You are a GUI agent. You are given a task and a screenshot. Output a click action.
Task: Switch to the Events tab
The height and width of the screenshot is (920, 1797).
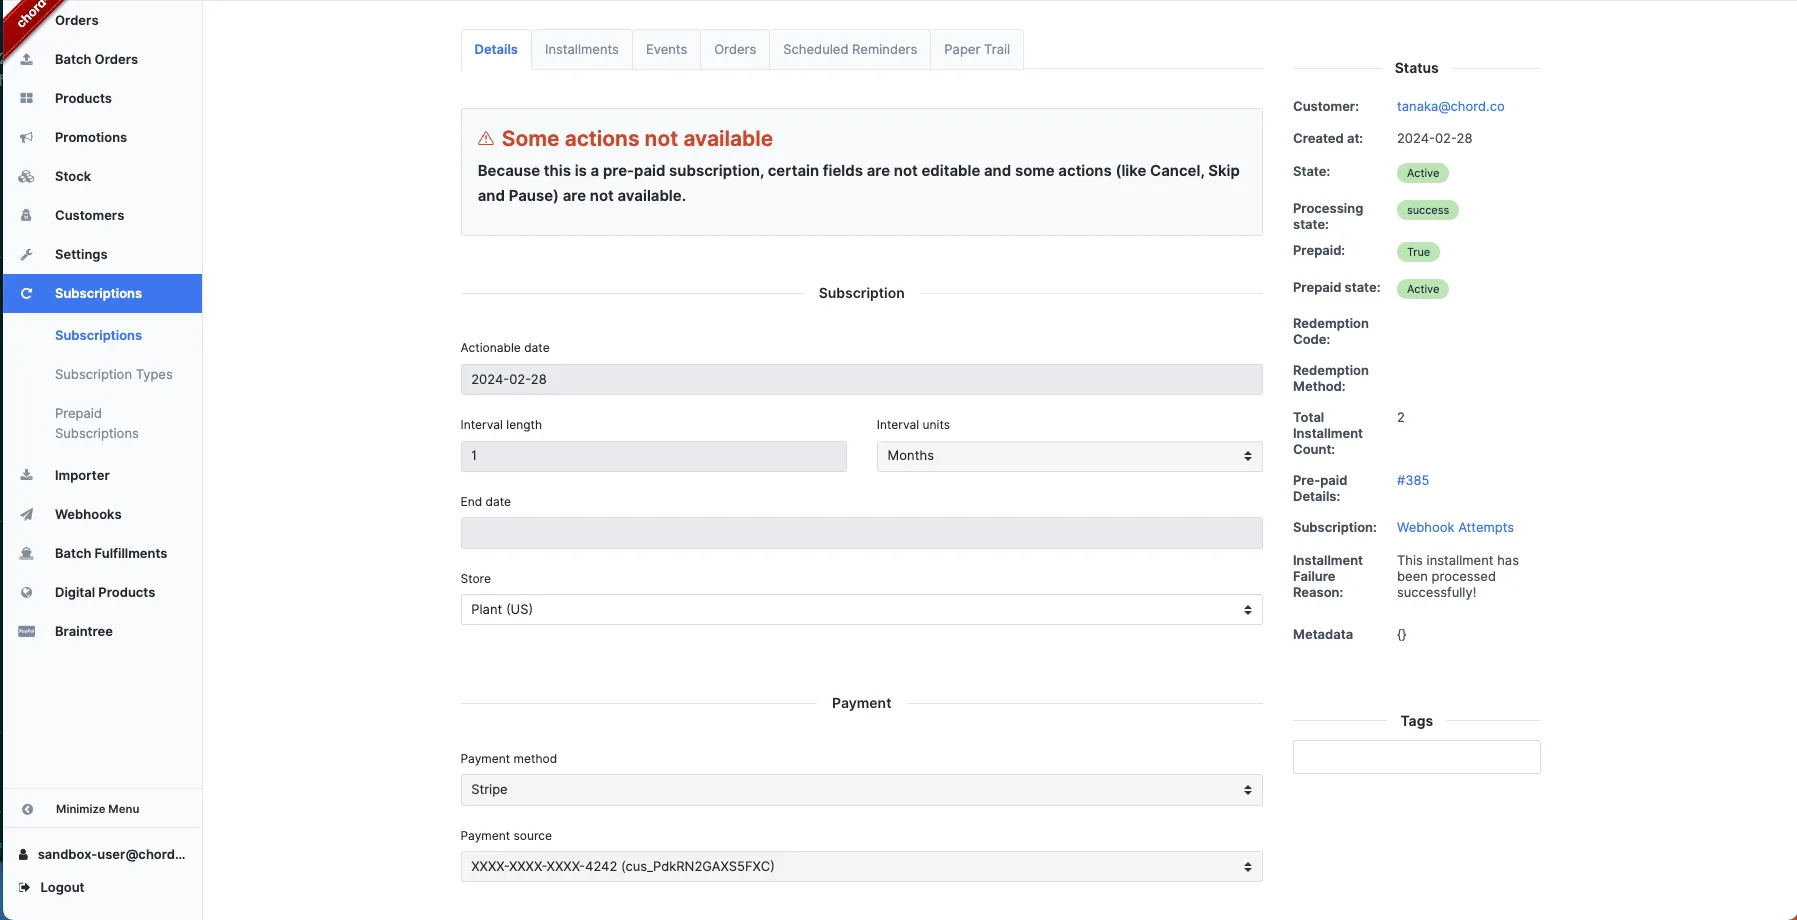pos(666,49)
